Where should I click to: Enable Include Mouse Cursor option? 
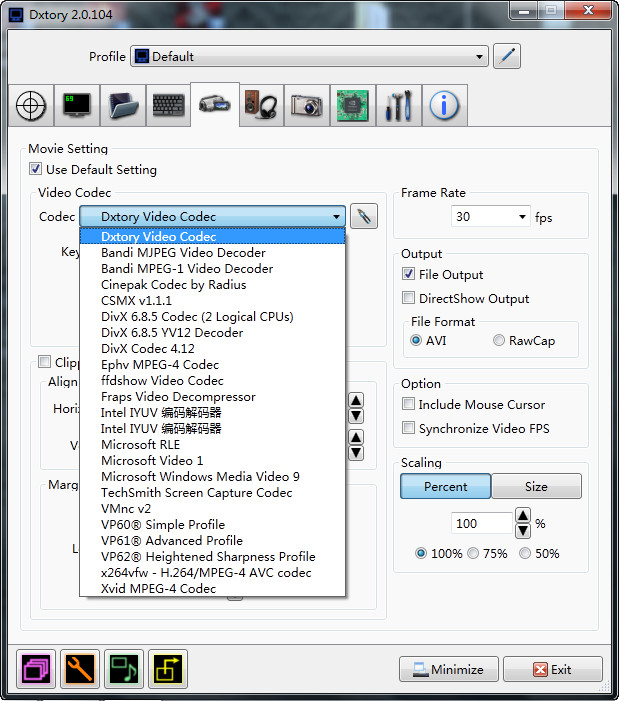point(408,404)
